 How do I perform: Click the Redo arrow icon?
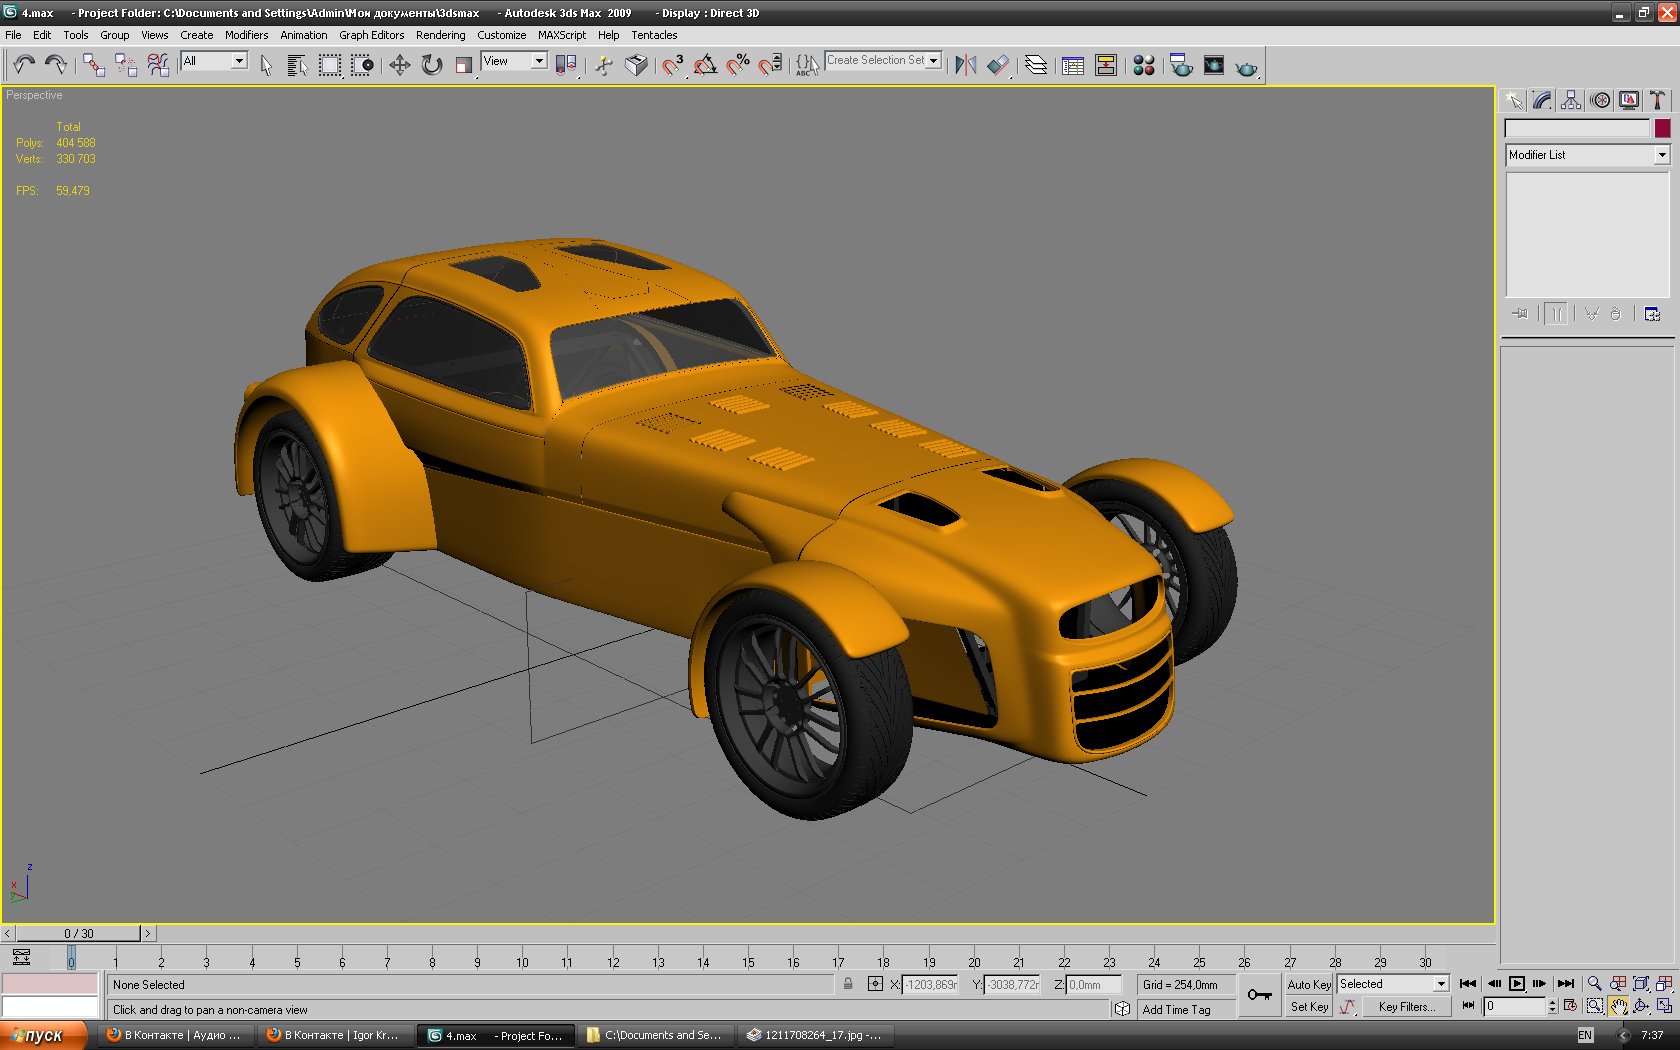56,65
